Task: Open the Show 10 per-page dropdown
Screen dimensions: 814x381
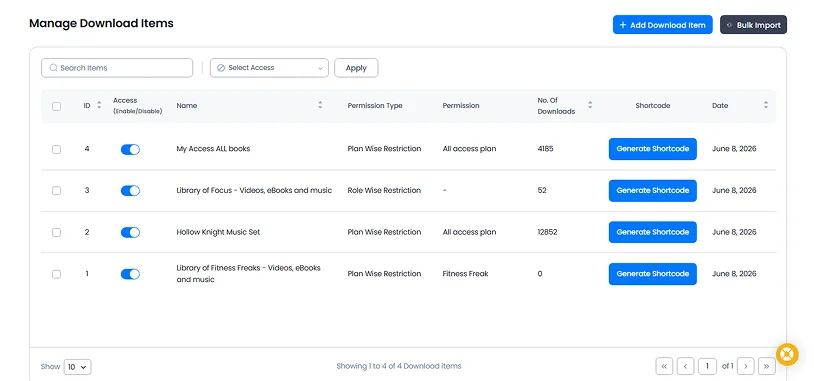Action: [78, 367]
